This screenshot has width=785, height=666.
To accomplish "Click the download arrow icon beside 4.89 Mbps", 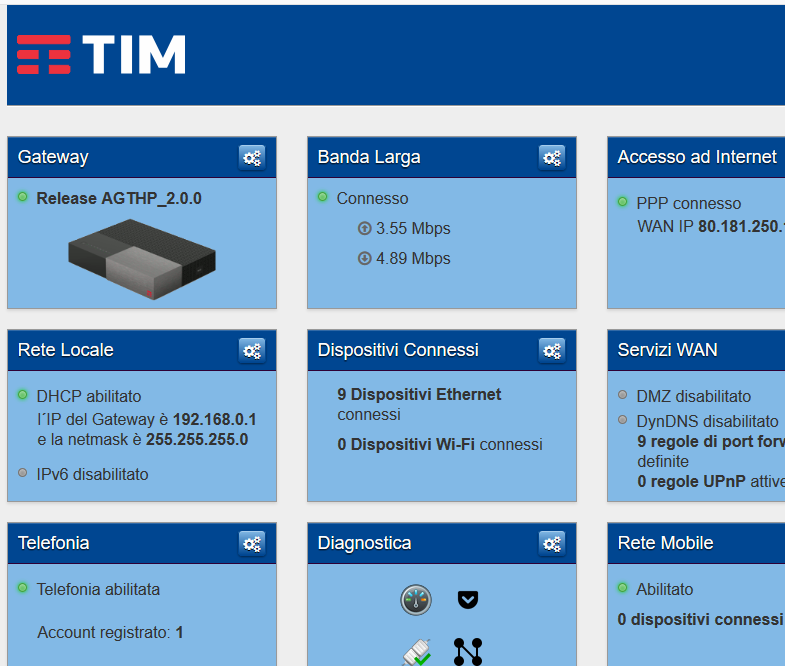I will [364, 258].
